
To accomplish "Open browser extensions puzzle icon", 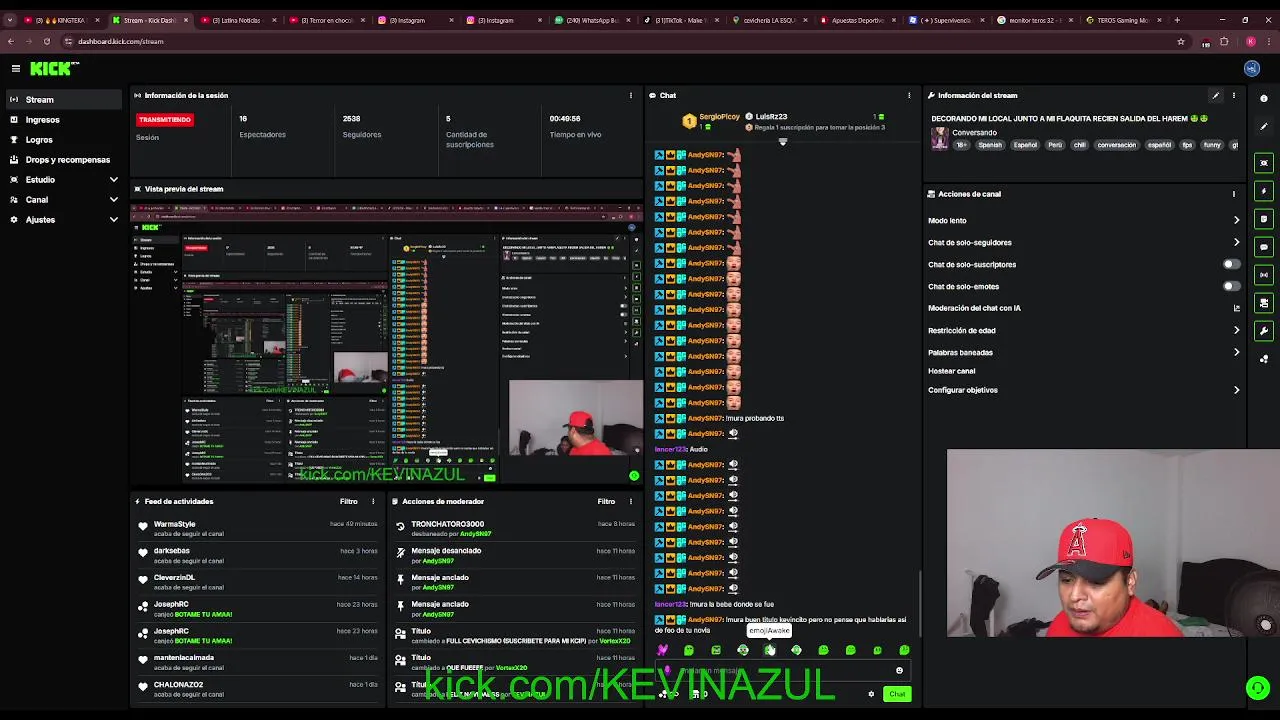I will pyautogui.click(x=1224, y=41).
